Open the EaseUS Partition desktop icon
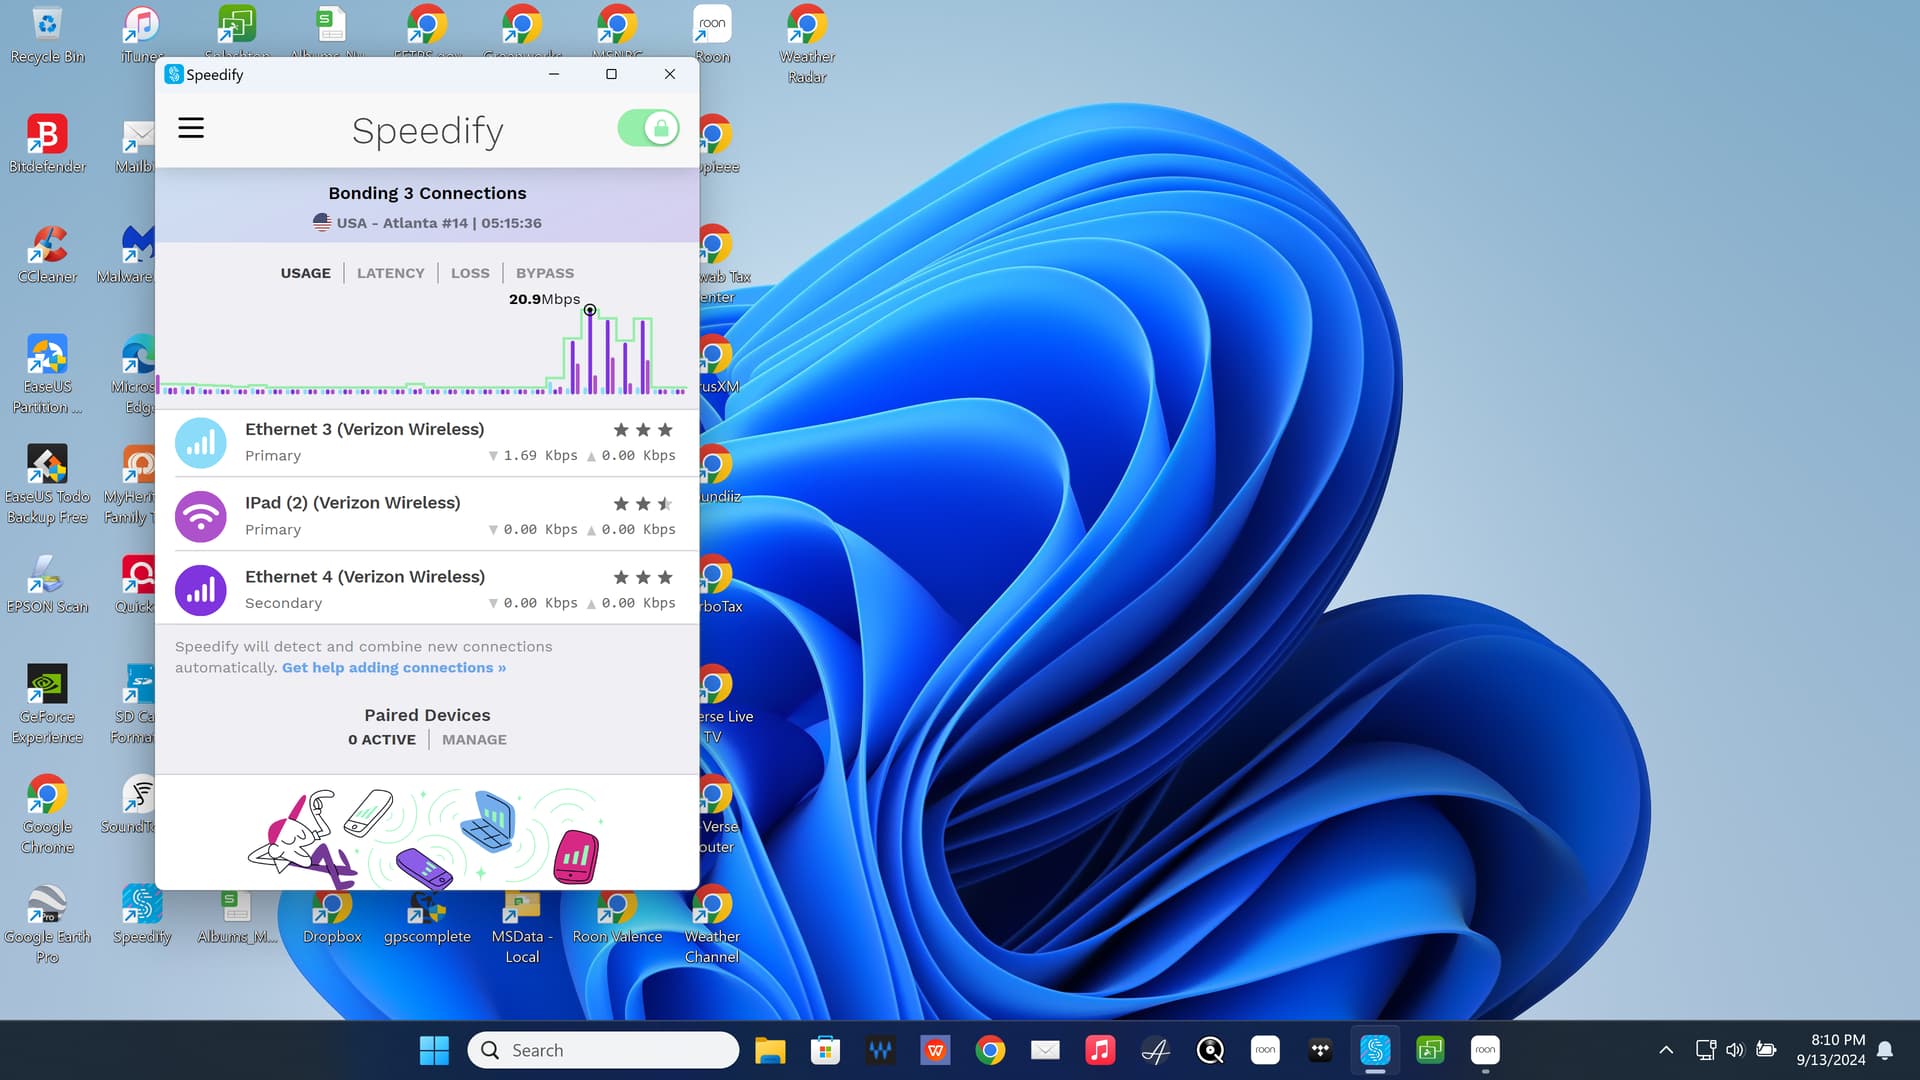The image size is (1920, 1080). (x=47, y=374)
